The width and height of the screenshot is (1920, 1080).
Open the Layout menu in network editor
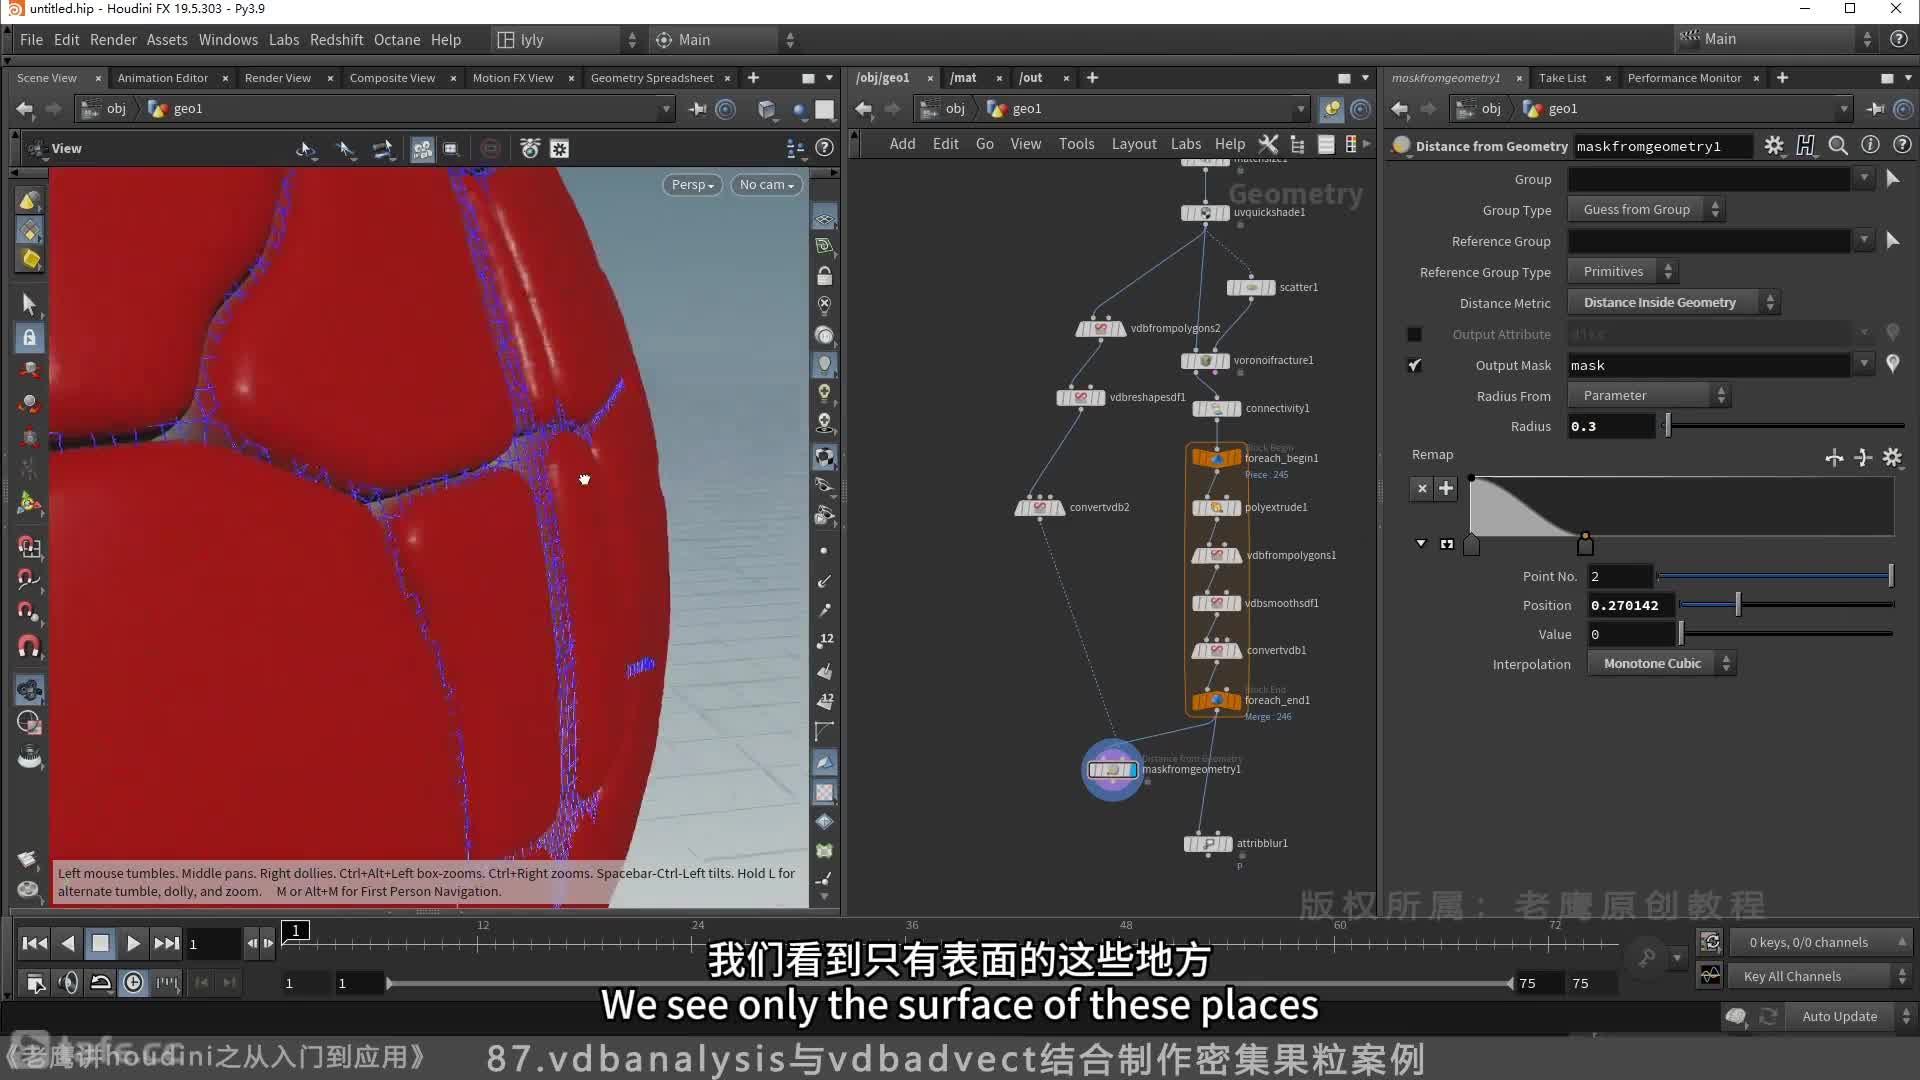(1134, 144)
